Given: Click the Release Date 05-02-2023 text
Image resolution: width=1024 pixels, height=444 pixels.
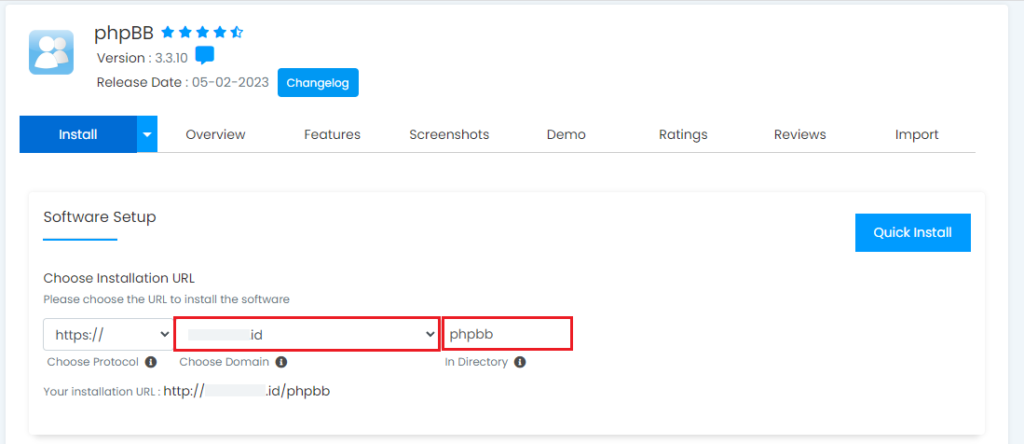Looking at the screenshot, I should tap(183, 83).
